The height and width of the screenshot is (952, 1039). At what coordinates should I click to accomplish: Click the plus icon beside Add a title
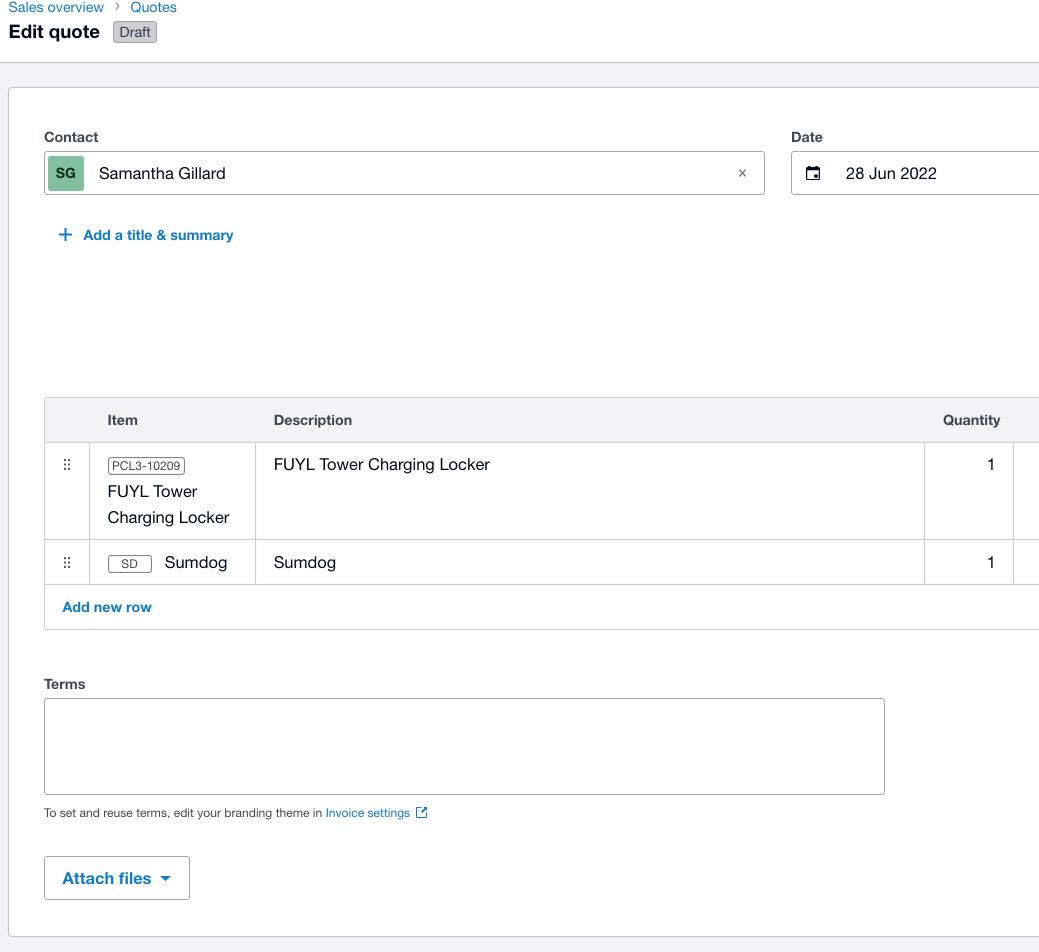(x=65, y=235)
